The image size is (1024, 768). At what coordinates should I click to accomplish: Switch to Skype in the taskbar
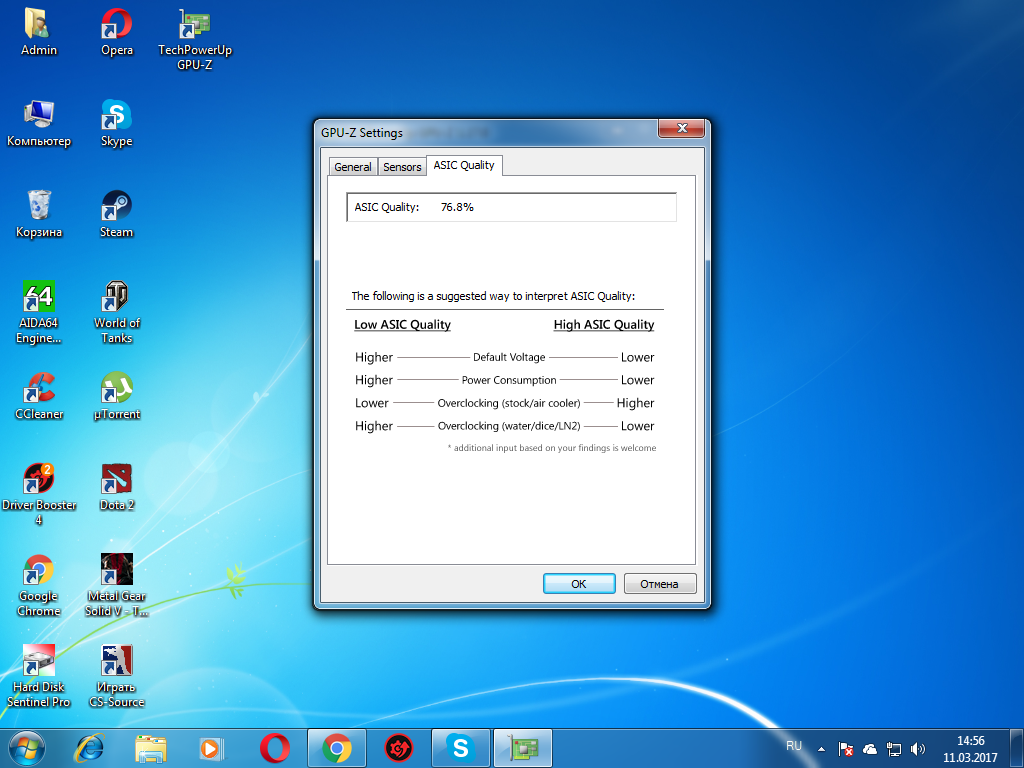(x=460, y=748)
